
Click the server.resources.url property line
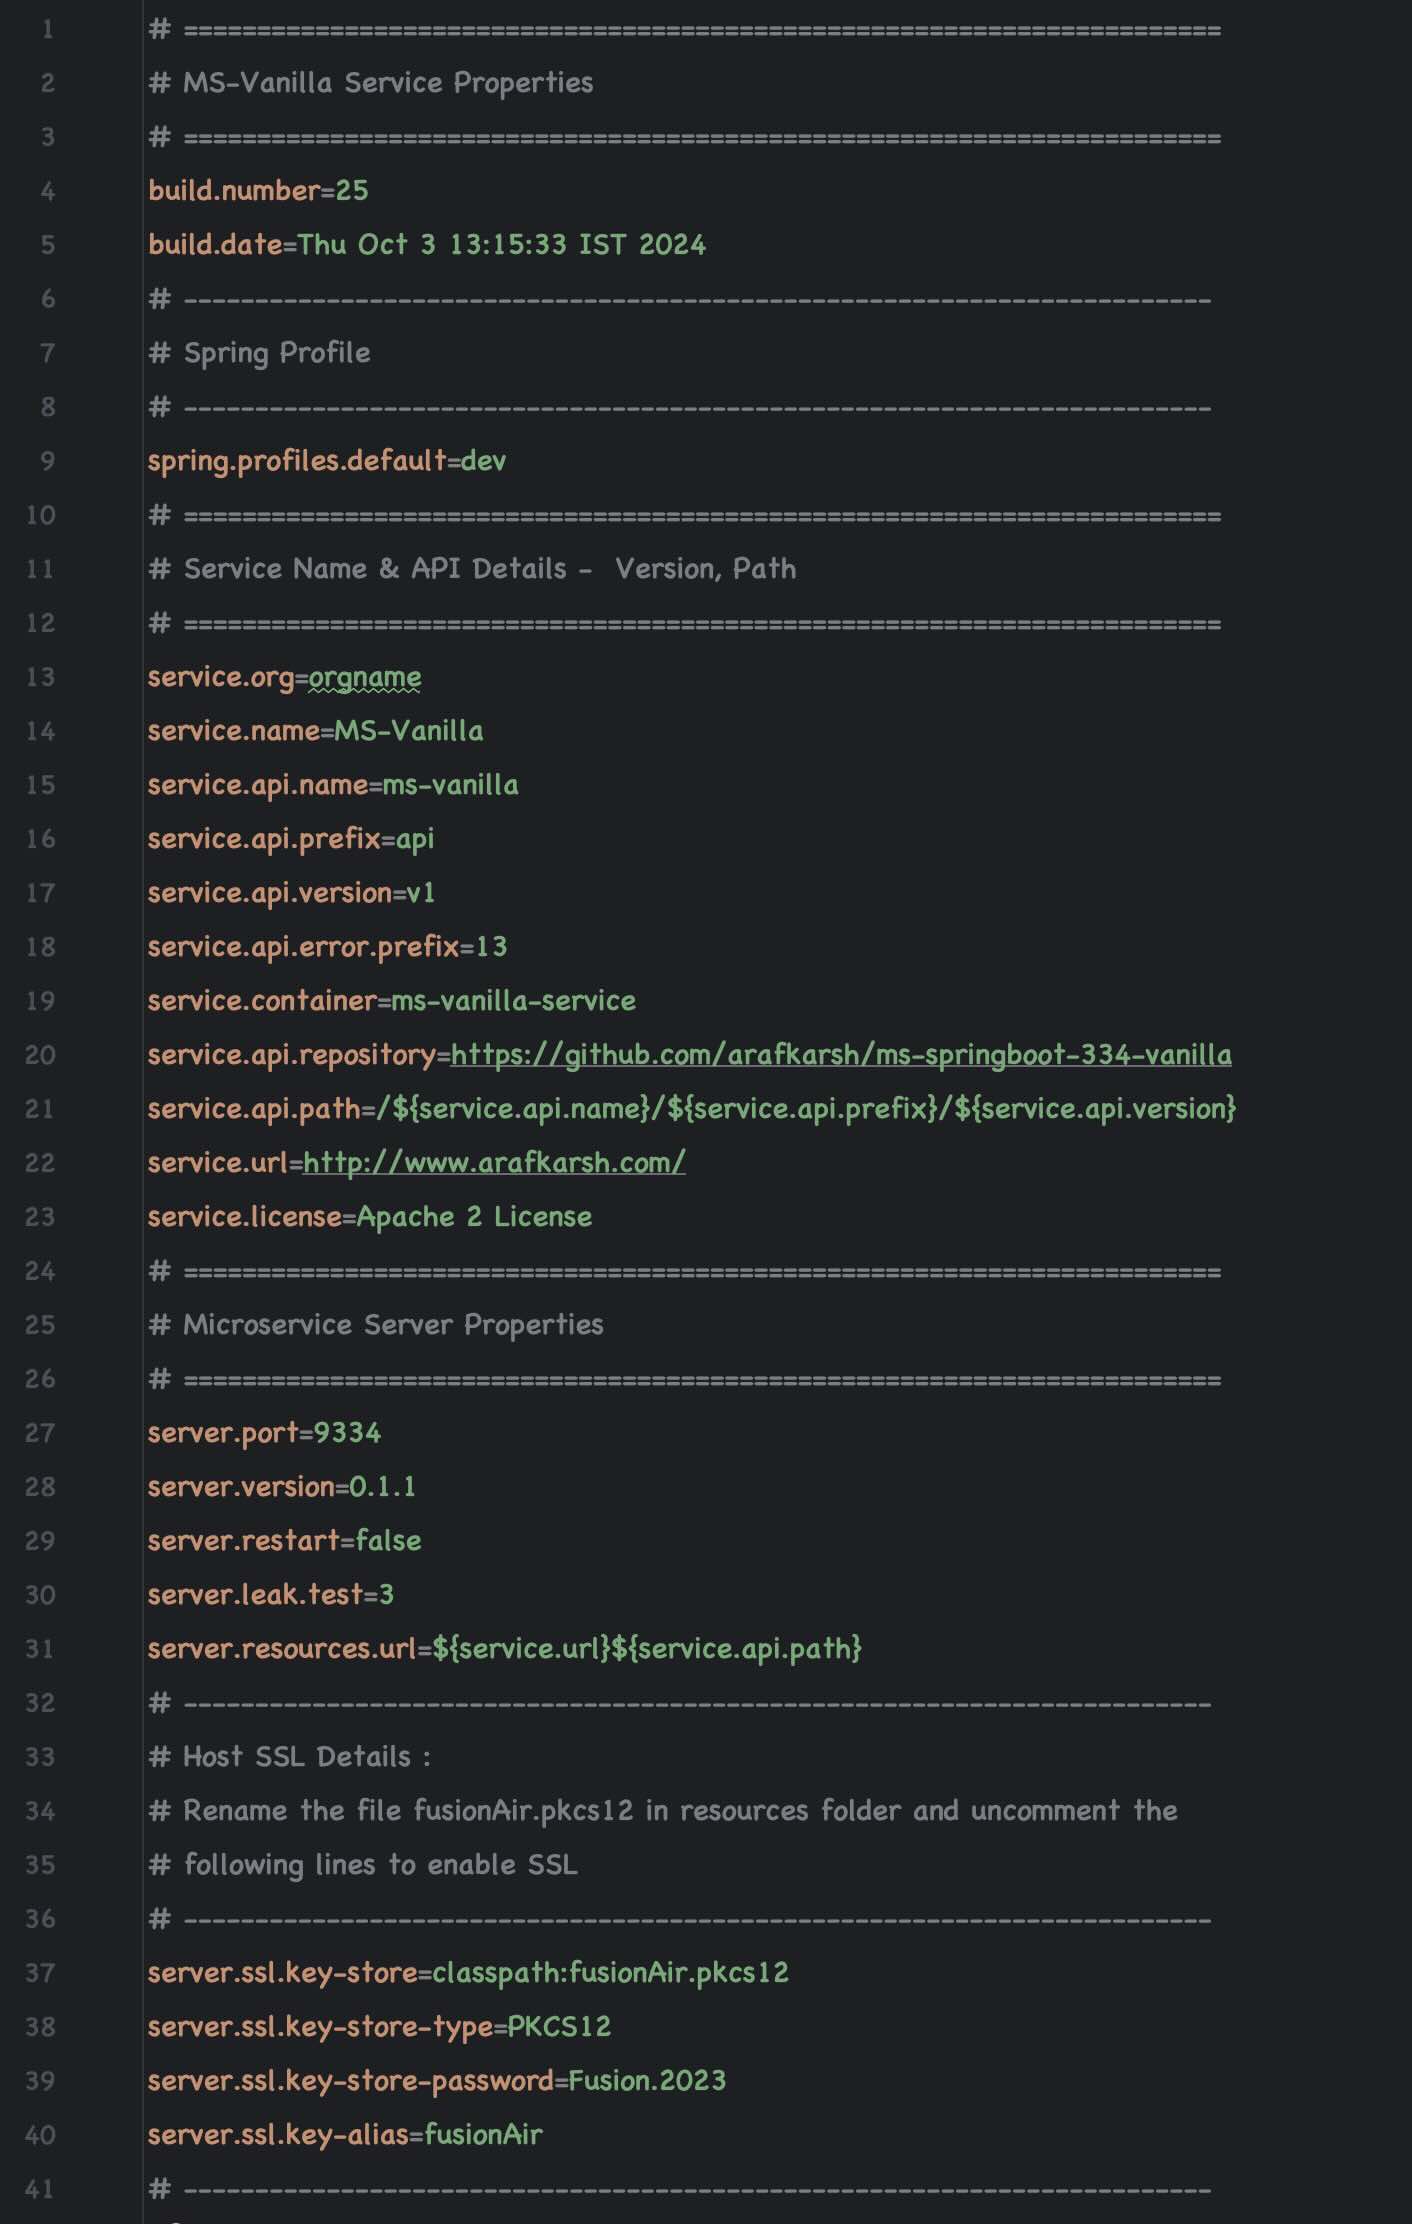coord(505,1648)
